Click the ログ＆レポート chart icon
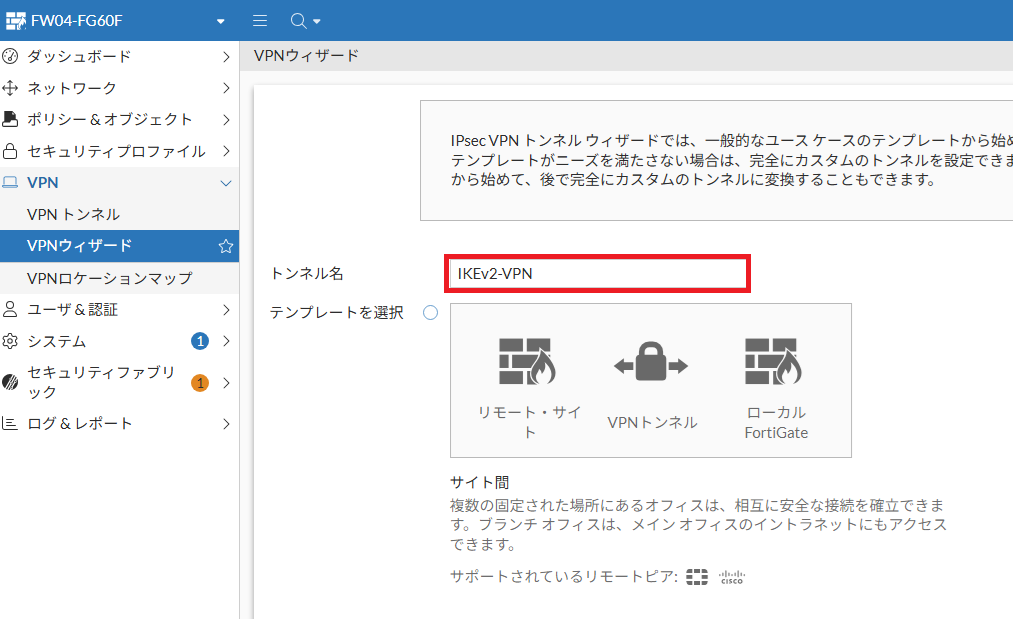The image size is (1013, 619). pos(10,424)
